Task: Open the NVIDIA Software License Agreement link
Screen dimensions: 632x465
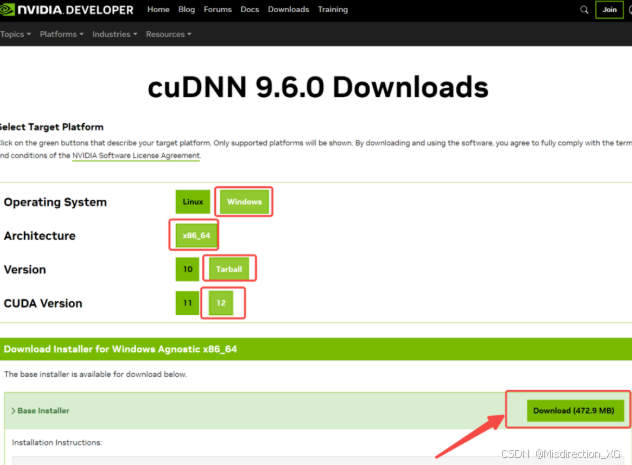Action: point(136,156)
